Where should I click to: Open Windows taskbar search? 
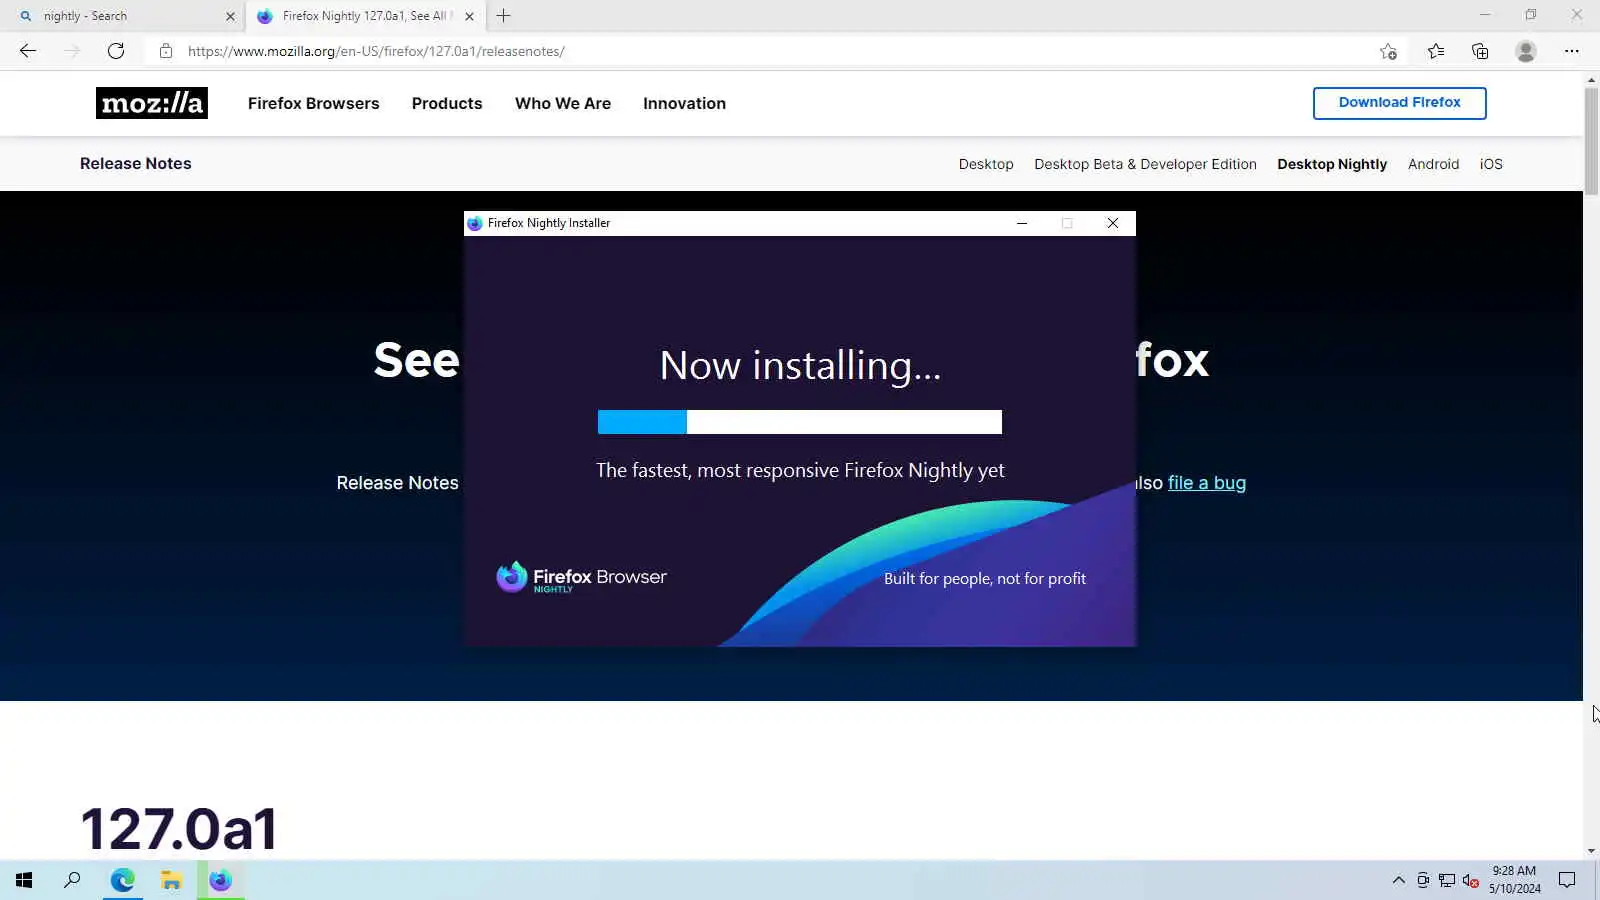tap(72, 880)
